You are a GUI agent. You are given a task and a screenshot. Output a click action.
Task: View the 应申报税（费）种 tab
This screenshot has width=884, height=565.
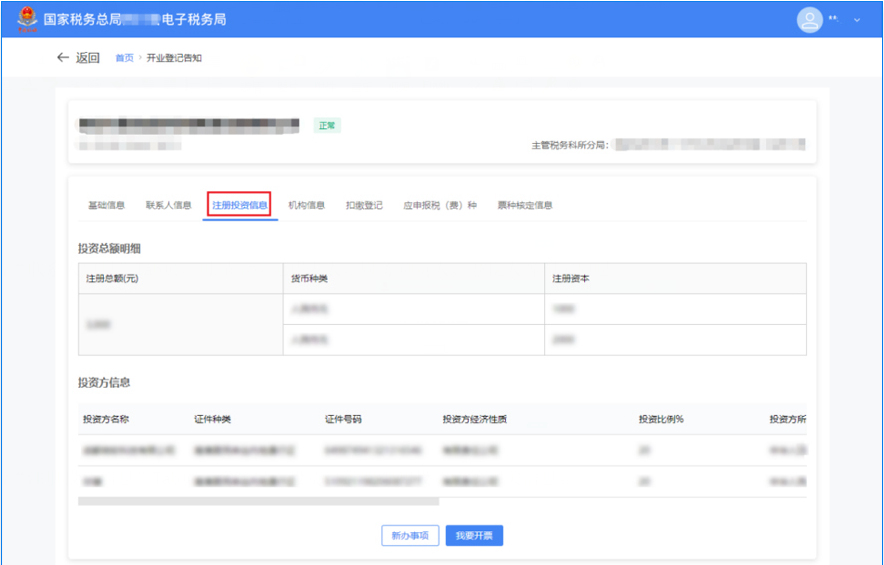coord(440,205)
